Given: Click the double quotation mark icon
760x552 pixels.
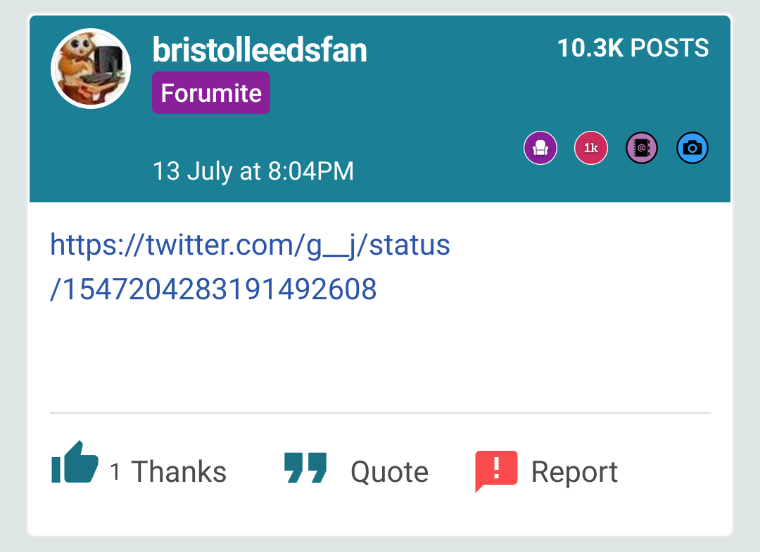Looking at the screenshot, I should coord(305,468).
